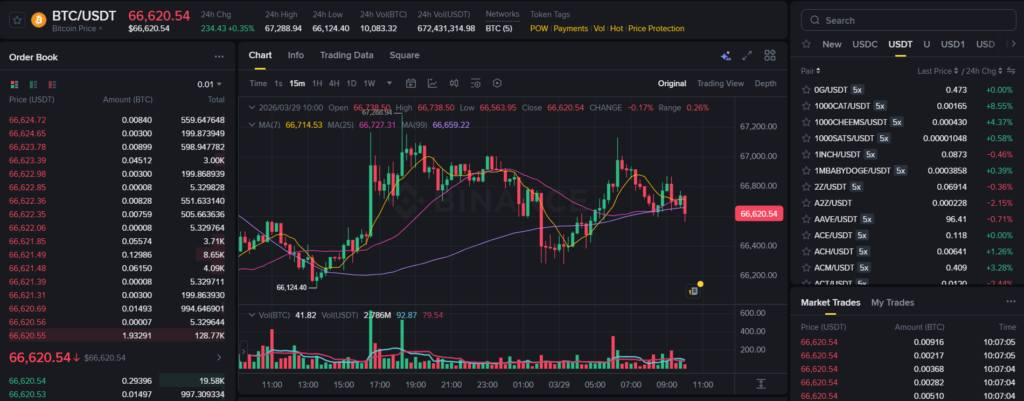Switch chart to Trading View mode
1024x401 pixels.
pos(720,83)
